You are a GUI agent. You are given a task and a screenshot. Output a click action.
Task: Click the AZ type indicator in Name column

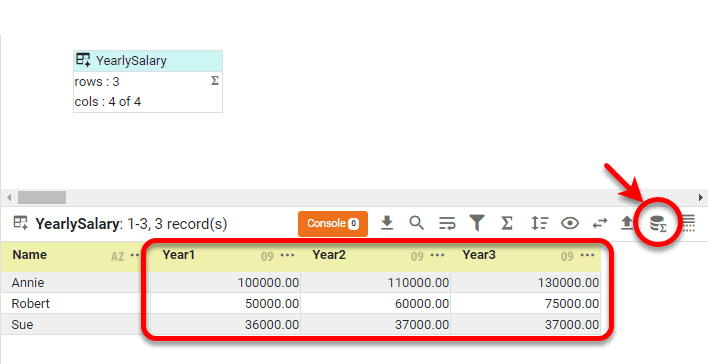(x=117, y=257)
